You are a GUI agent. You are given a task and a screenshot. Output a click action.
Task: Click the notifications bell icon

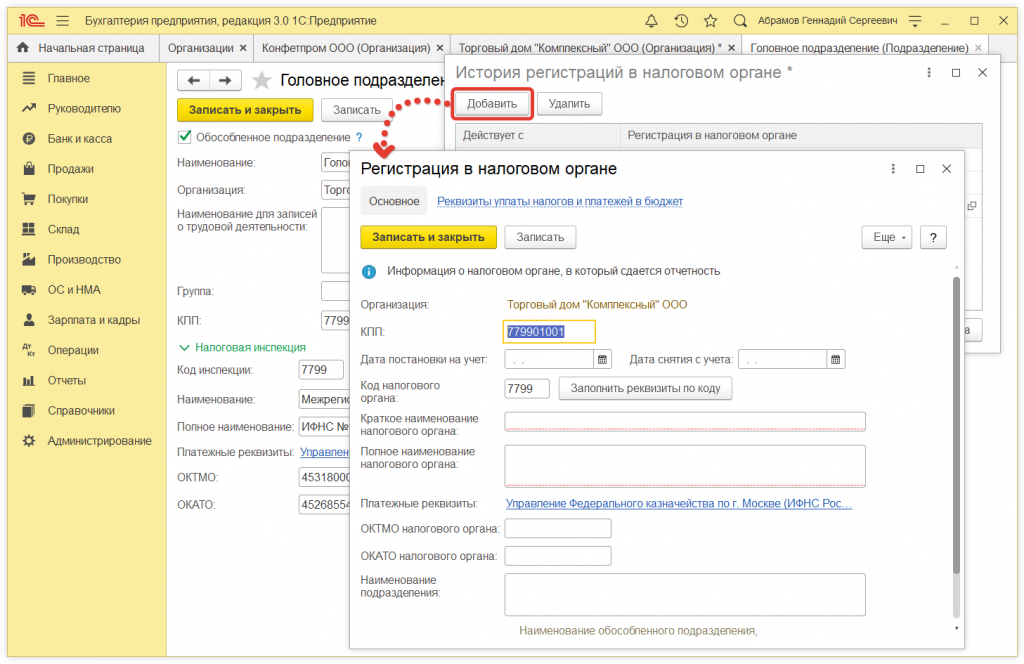point(652,20)
